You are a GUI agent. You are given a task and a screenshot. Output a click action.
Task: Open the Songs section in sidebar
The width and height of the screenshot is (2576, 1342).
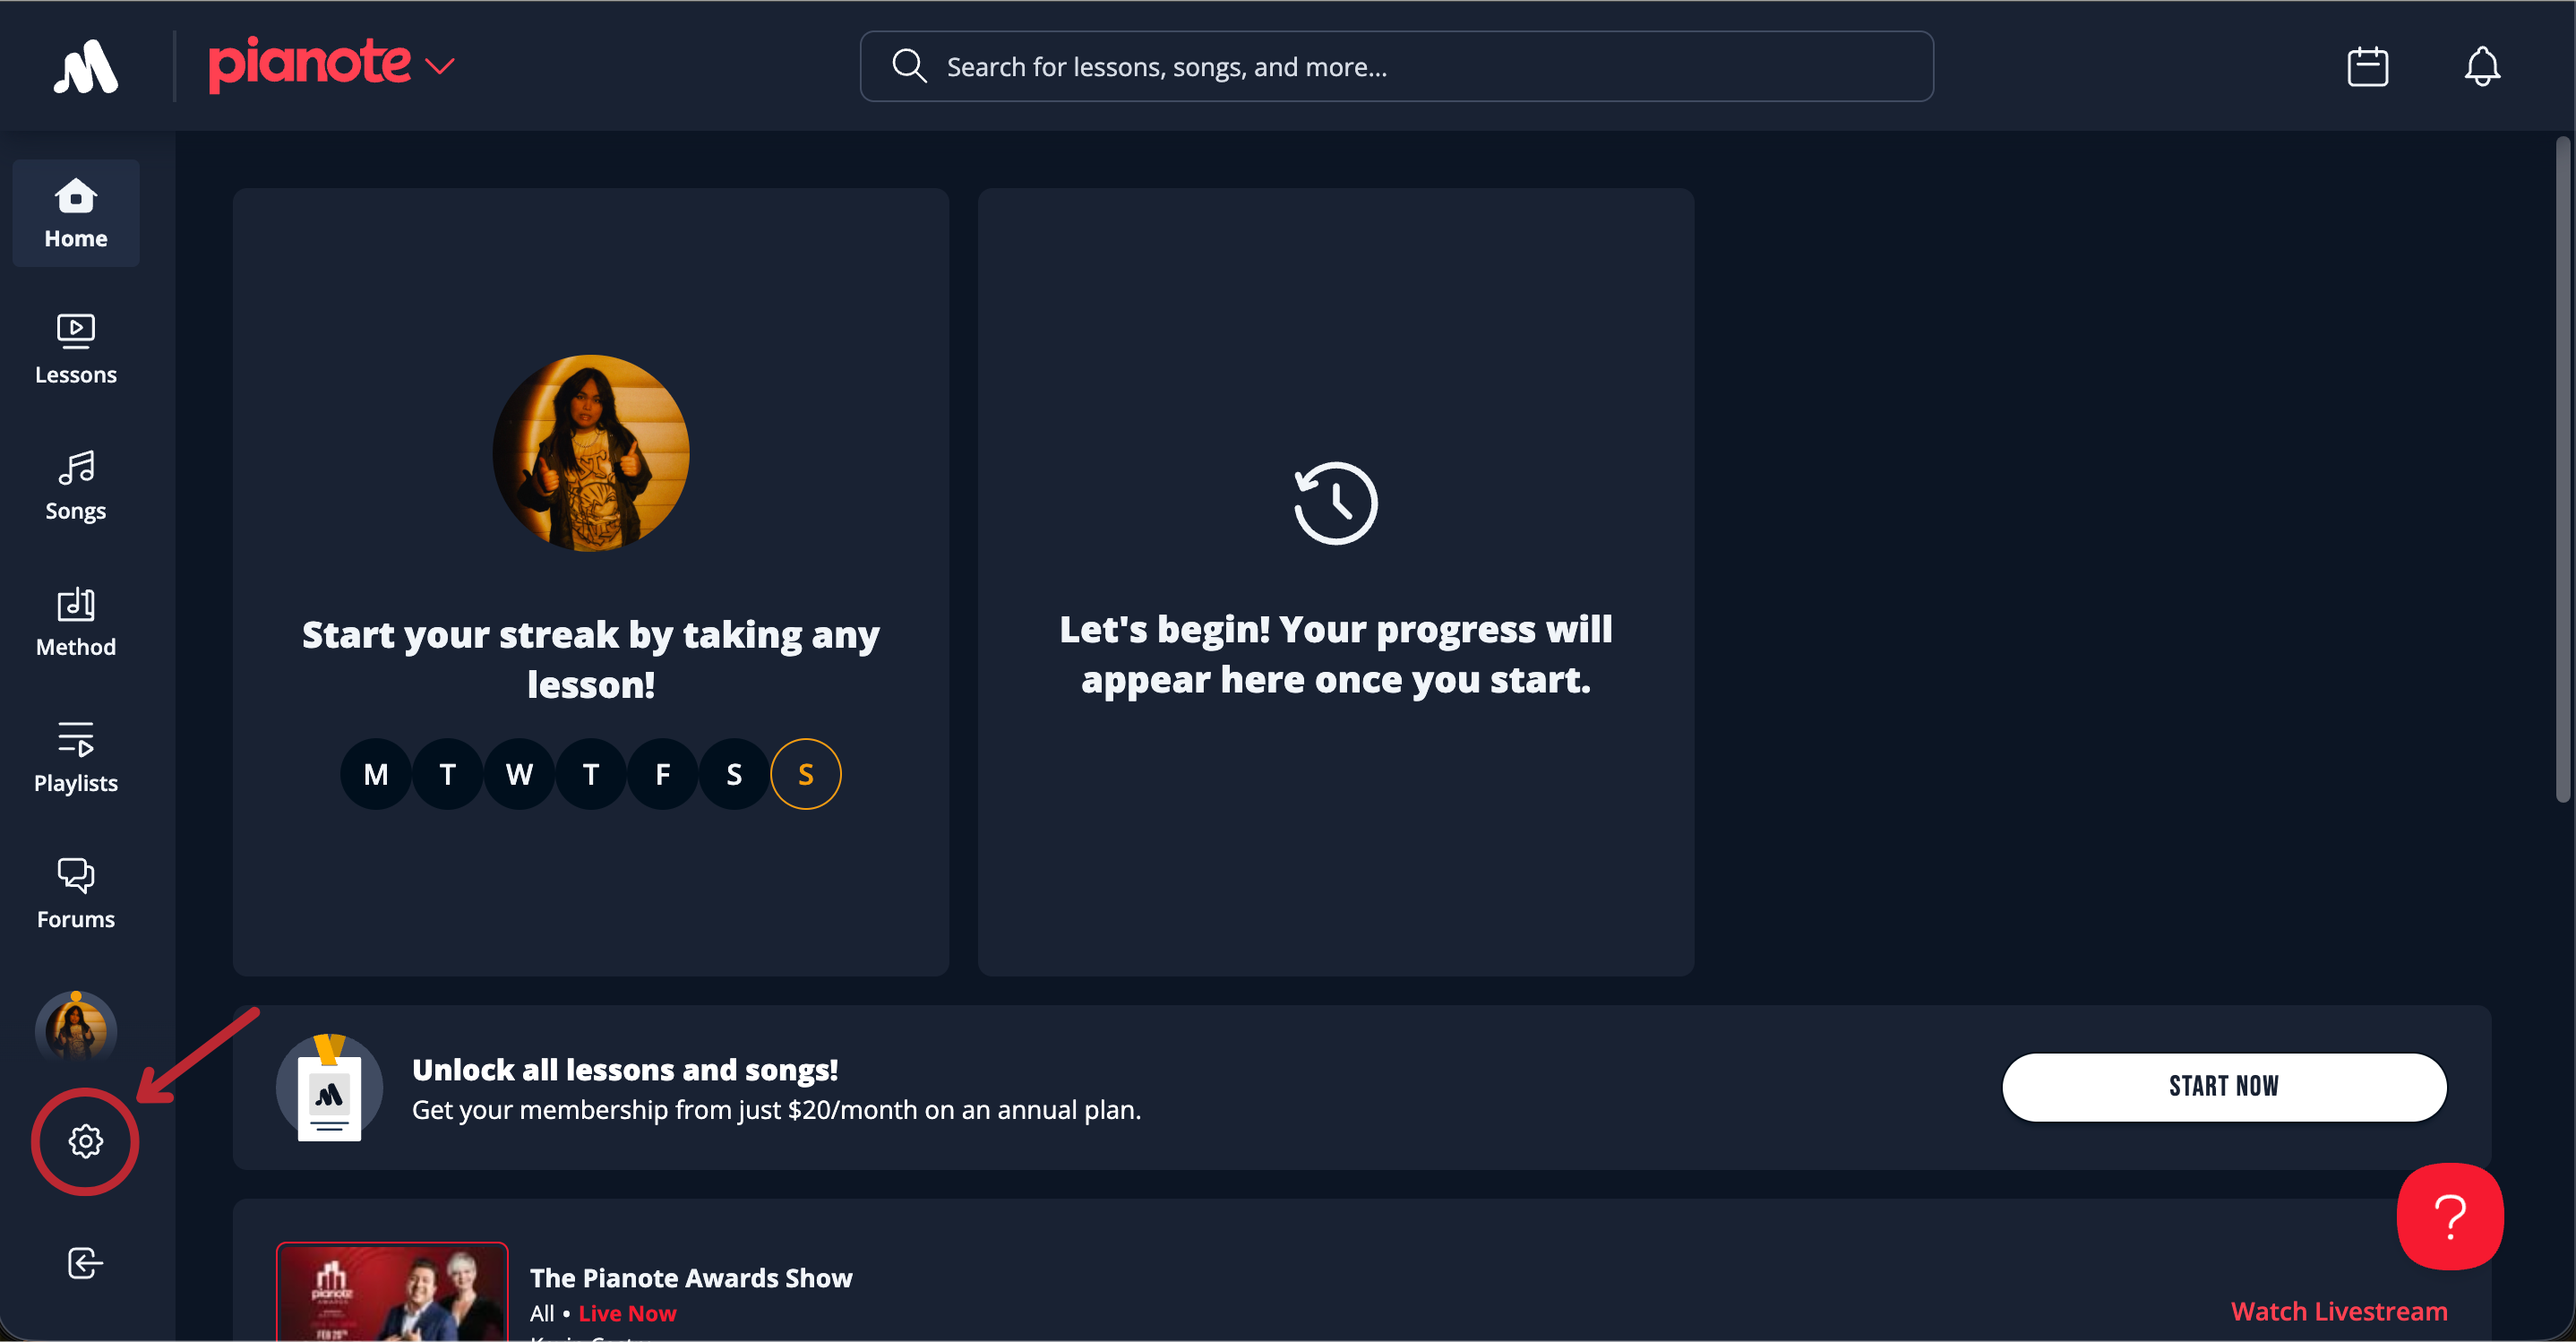(x=76, y=485)
